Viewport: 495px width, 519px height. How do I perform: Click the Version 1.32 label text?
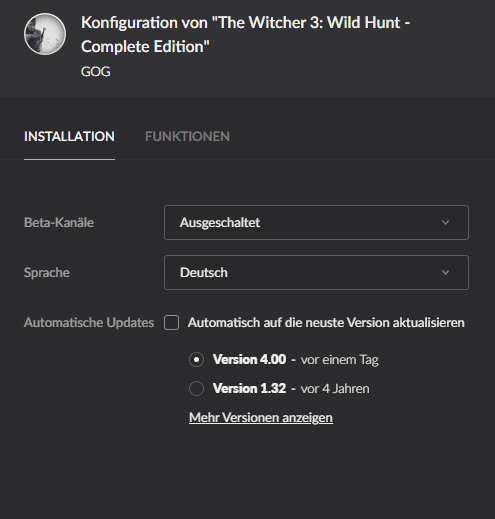(249, 388)
